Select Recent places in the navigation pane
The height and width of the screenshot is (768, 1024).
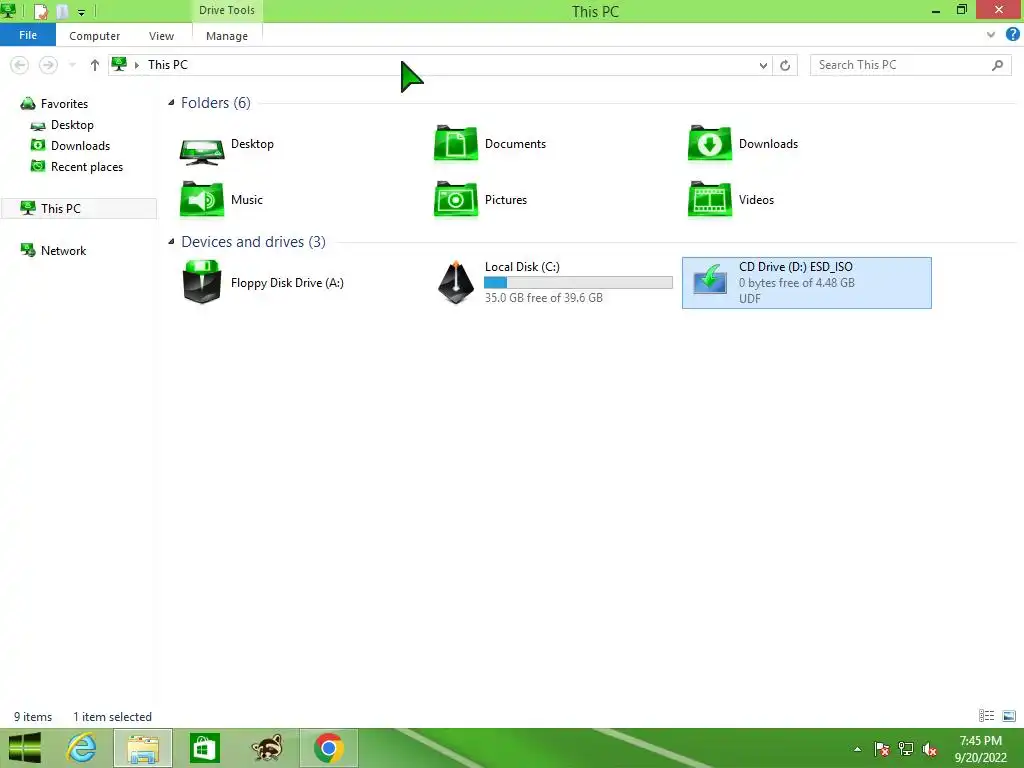[x=87, y=167]
